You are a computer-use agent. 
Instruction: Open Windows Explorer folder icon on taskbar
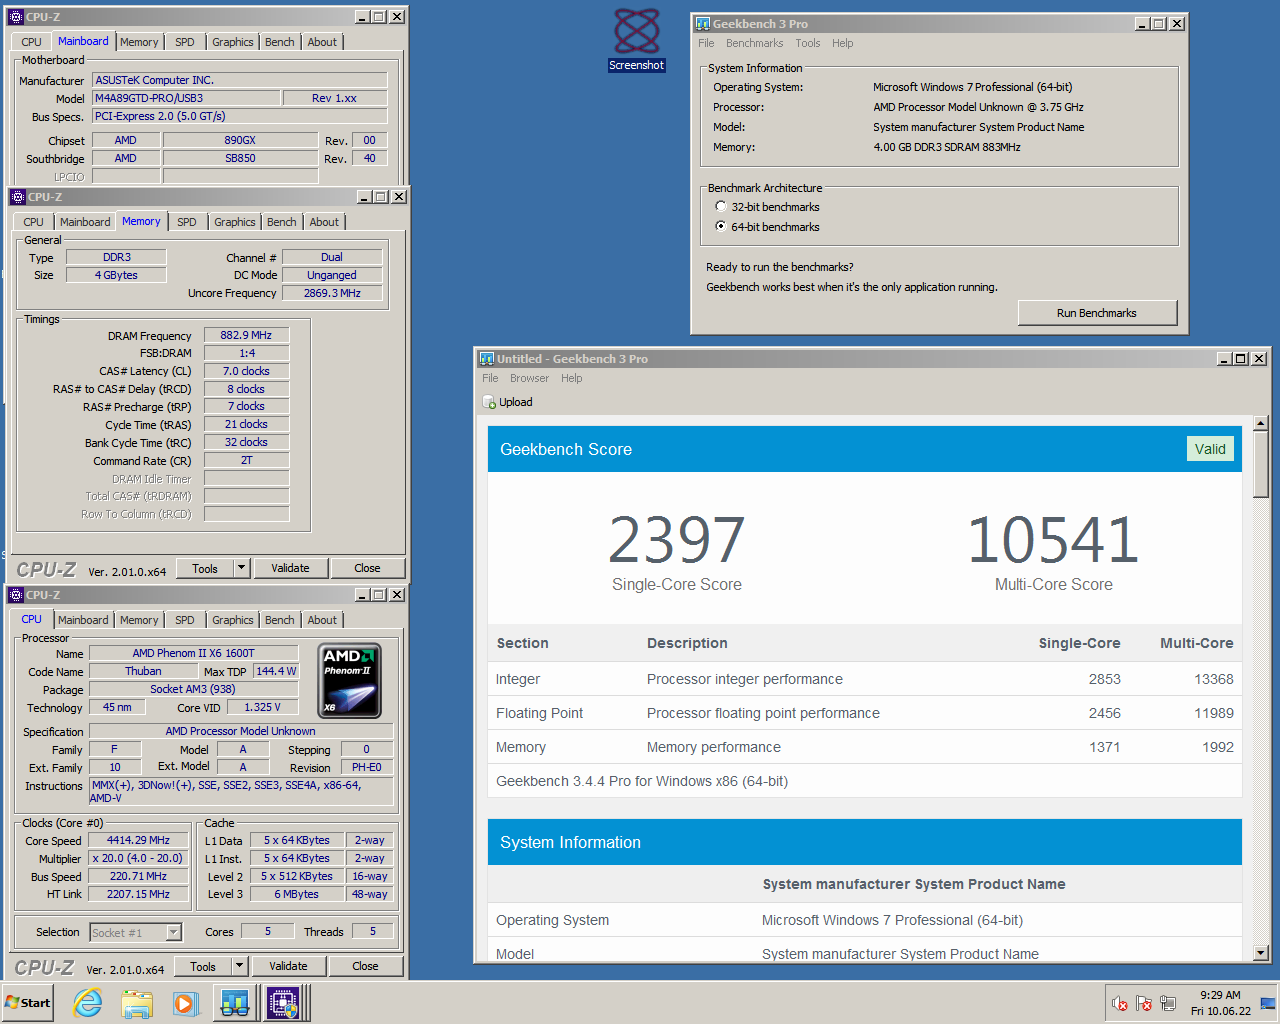(x=137, y=1003)
